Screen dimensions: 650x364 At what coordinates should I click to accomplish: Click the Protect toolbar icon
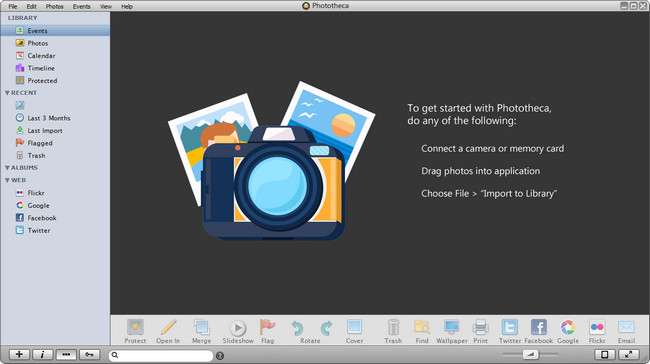pos(135,327)
